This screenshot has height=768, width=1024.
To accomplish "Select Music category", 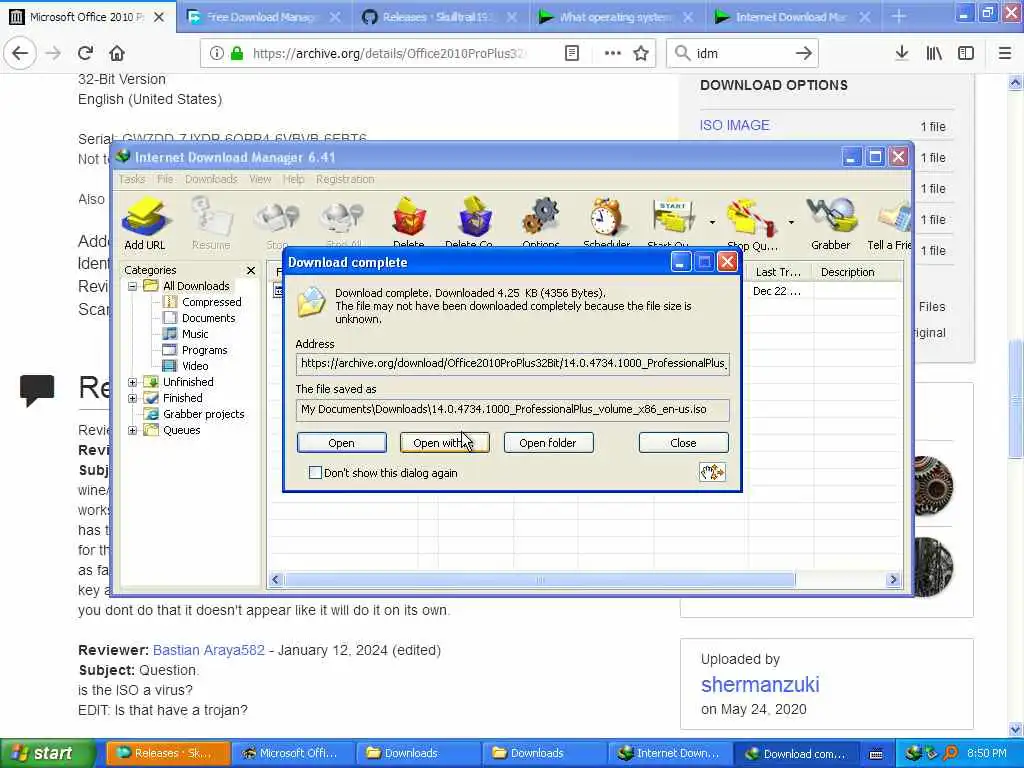I will pos(195,334).
